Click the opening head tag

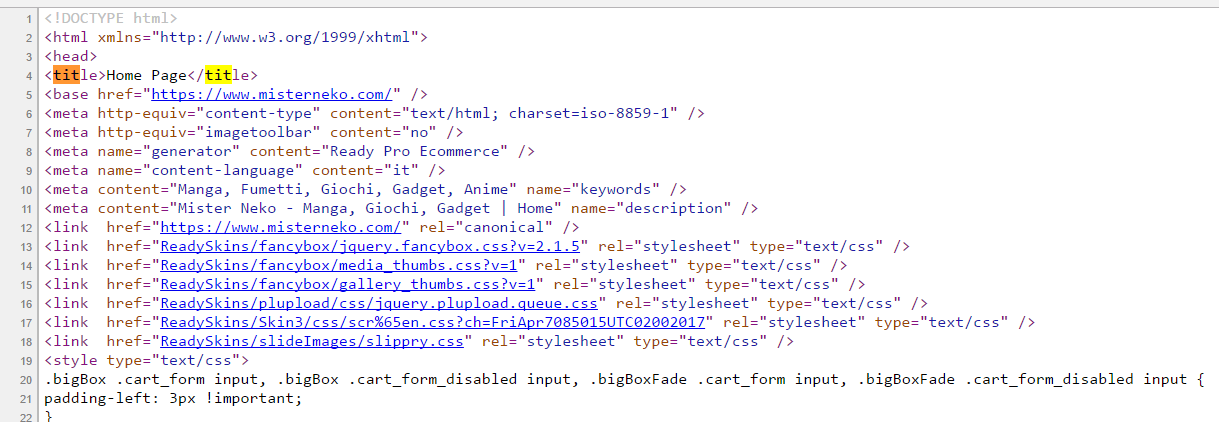pos(71,56)
